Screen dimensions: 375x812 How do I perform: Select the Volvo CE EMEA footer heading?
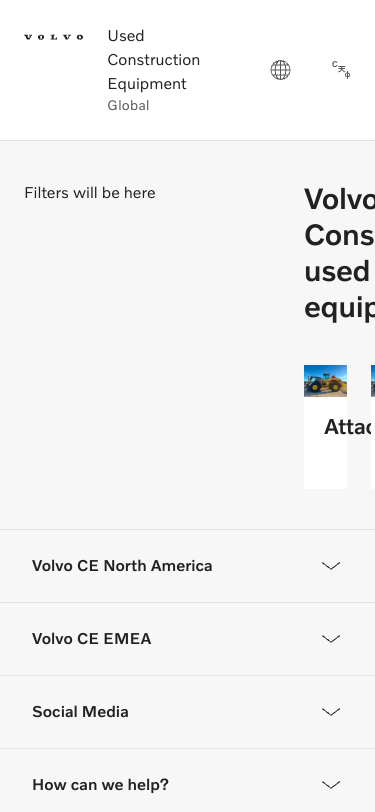click(x=92, y=639)
